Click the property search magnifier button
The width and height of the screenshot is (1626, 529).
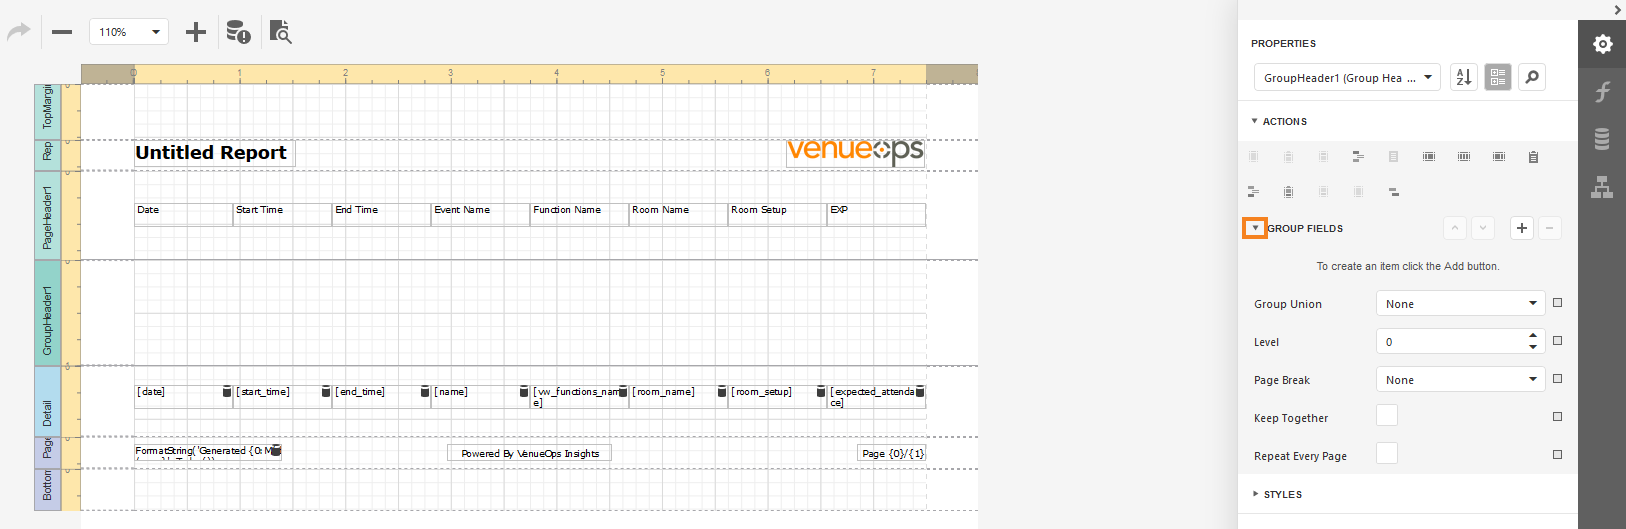point(1532,77)
